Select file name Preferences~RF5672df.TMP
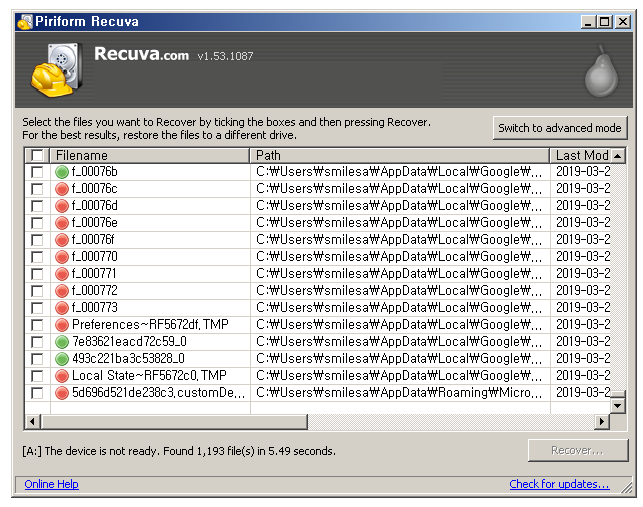Screen dimensions: 643x507 point(150,325)
